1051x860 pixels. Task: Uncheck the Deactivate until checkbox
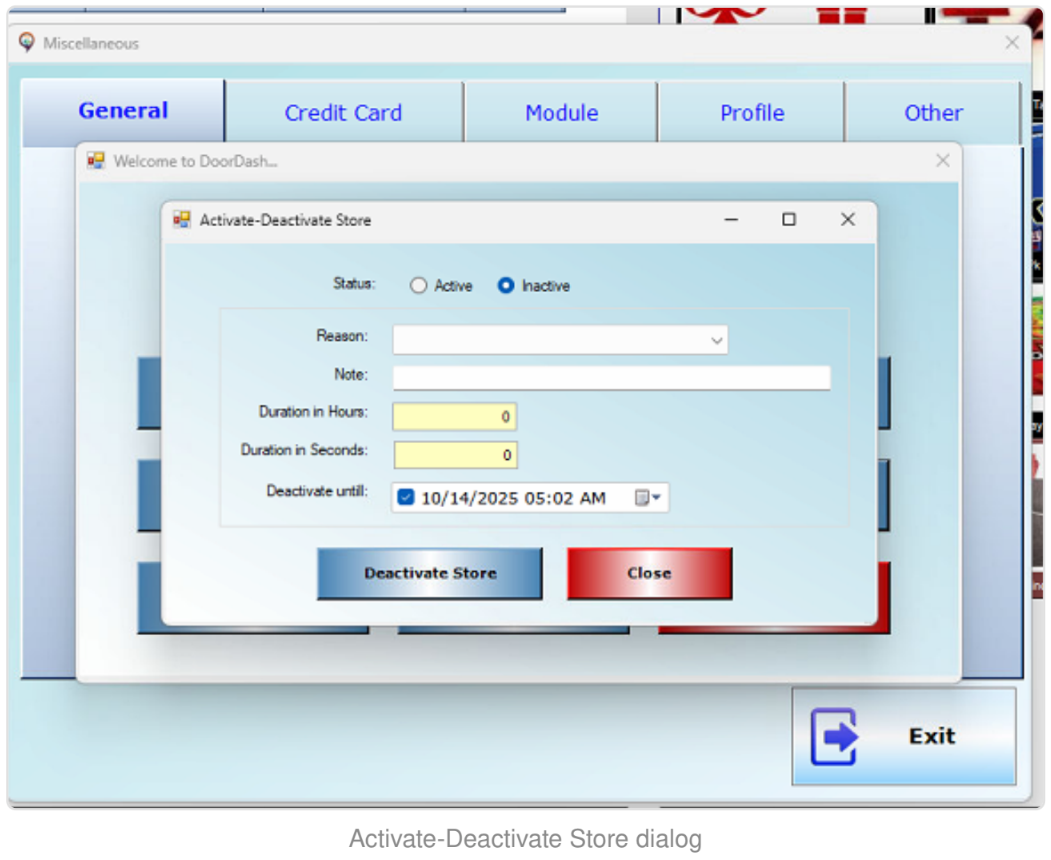click(x=406, y=497)
